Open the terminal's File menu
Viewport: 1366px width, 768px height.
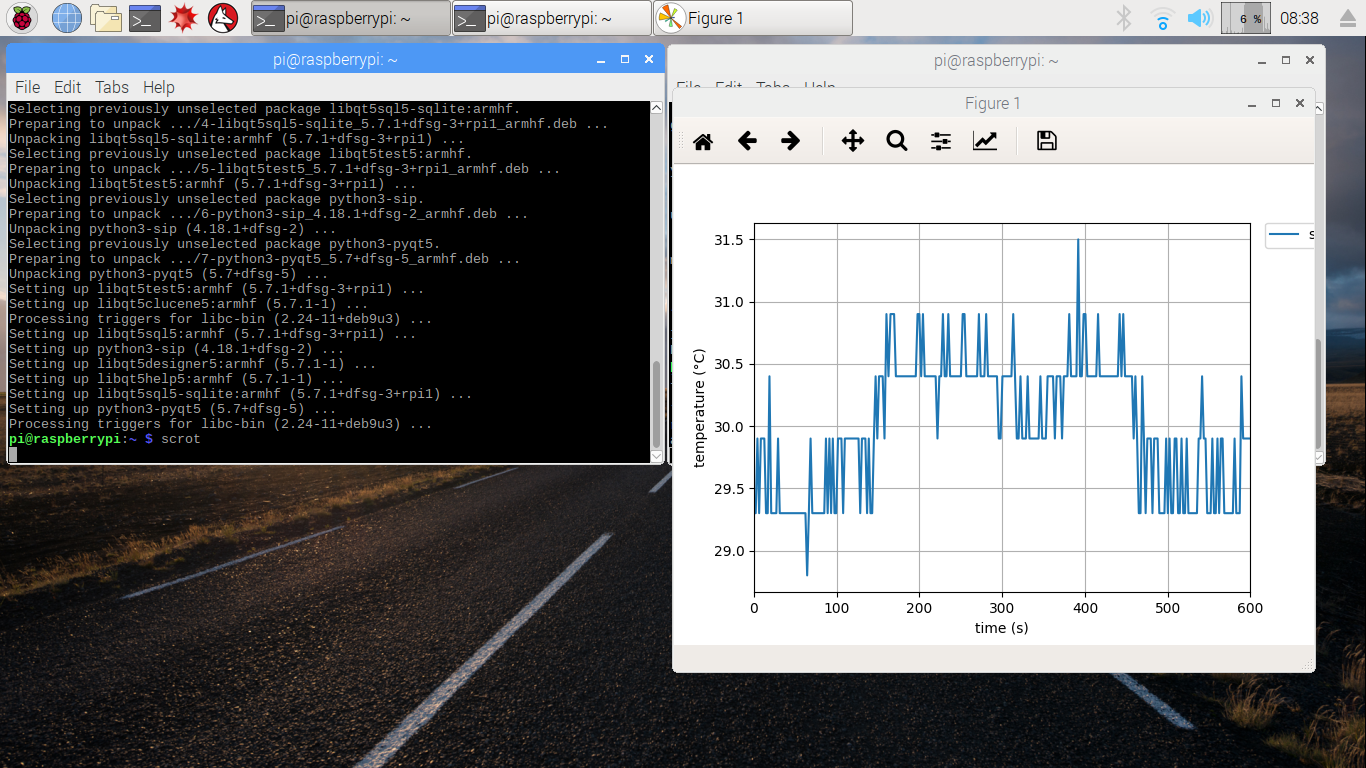pyautogui.click(x=27, y=87)
